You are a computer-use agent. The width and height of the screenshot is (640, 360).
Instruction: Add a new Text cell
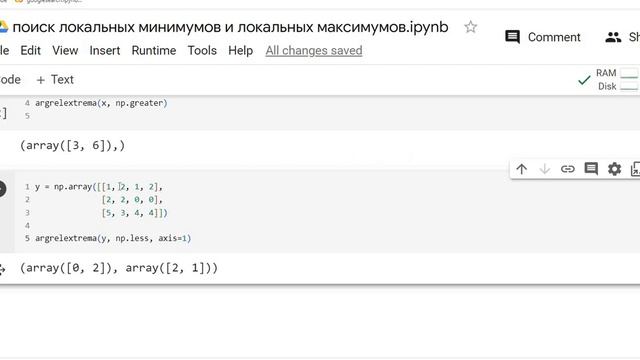coord(55,80)
